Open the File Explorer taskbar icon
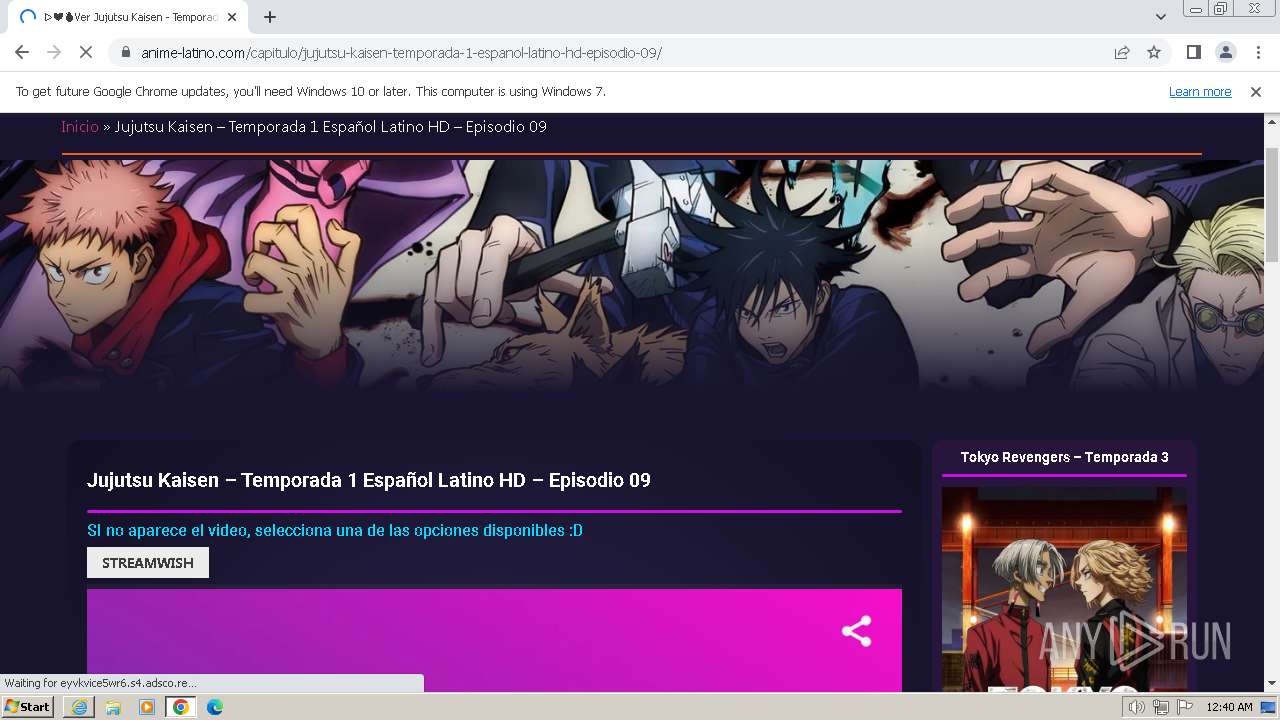This screenshot has width=1280, height=720. (x=113, y=707)
